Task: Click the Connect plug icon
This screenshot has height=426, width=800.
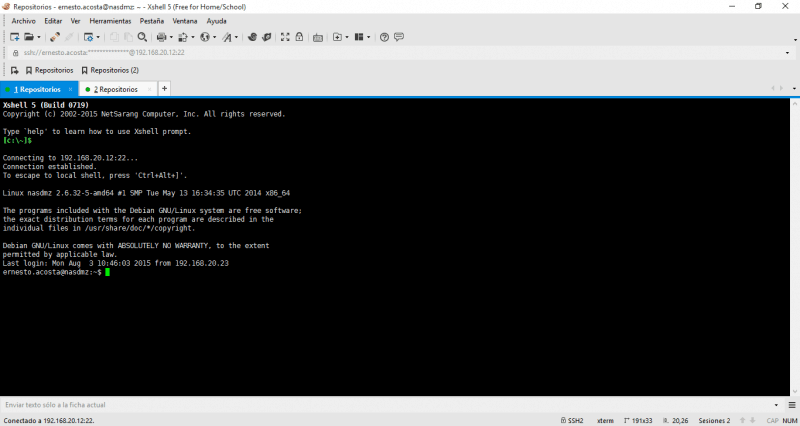Action: click(55, 37)
